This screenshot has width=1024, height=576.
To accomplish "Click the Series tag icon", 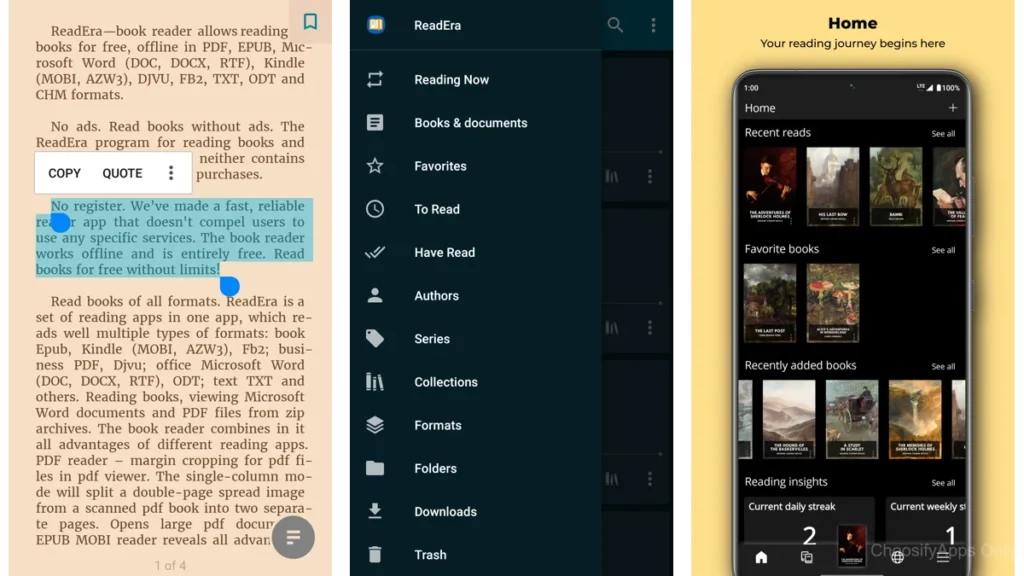I will point(374,338).
